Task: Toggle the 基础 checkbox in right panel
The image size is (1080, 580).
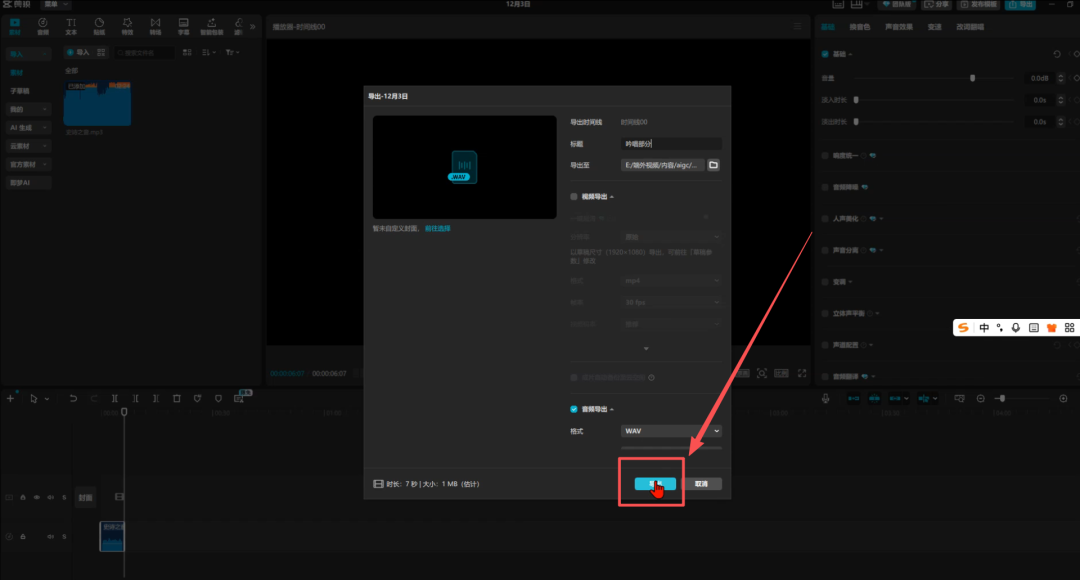Action: click(825, 54)
